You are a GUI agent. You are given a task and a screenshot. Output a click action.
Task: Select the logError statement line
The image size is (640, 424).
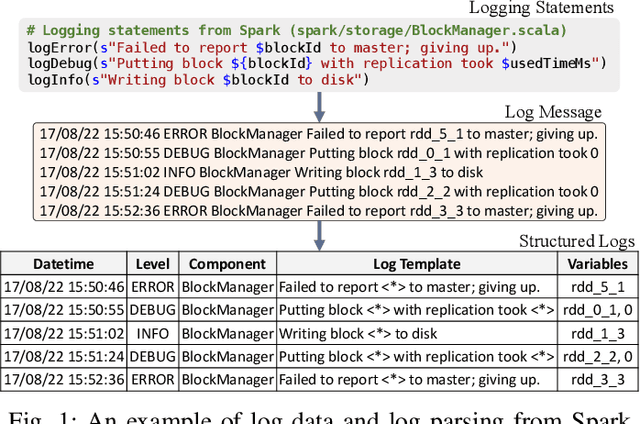point(272,48)
